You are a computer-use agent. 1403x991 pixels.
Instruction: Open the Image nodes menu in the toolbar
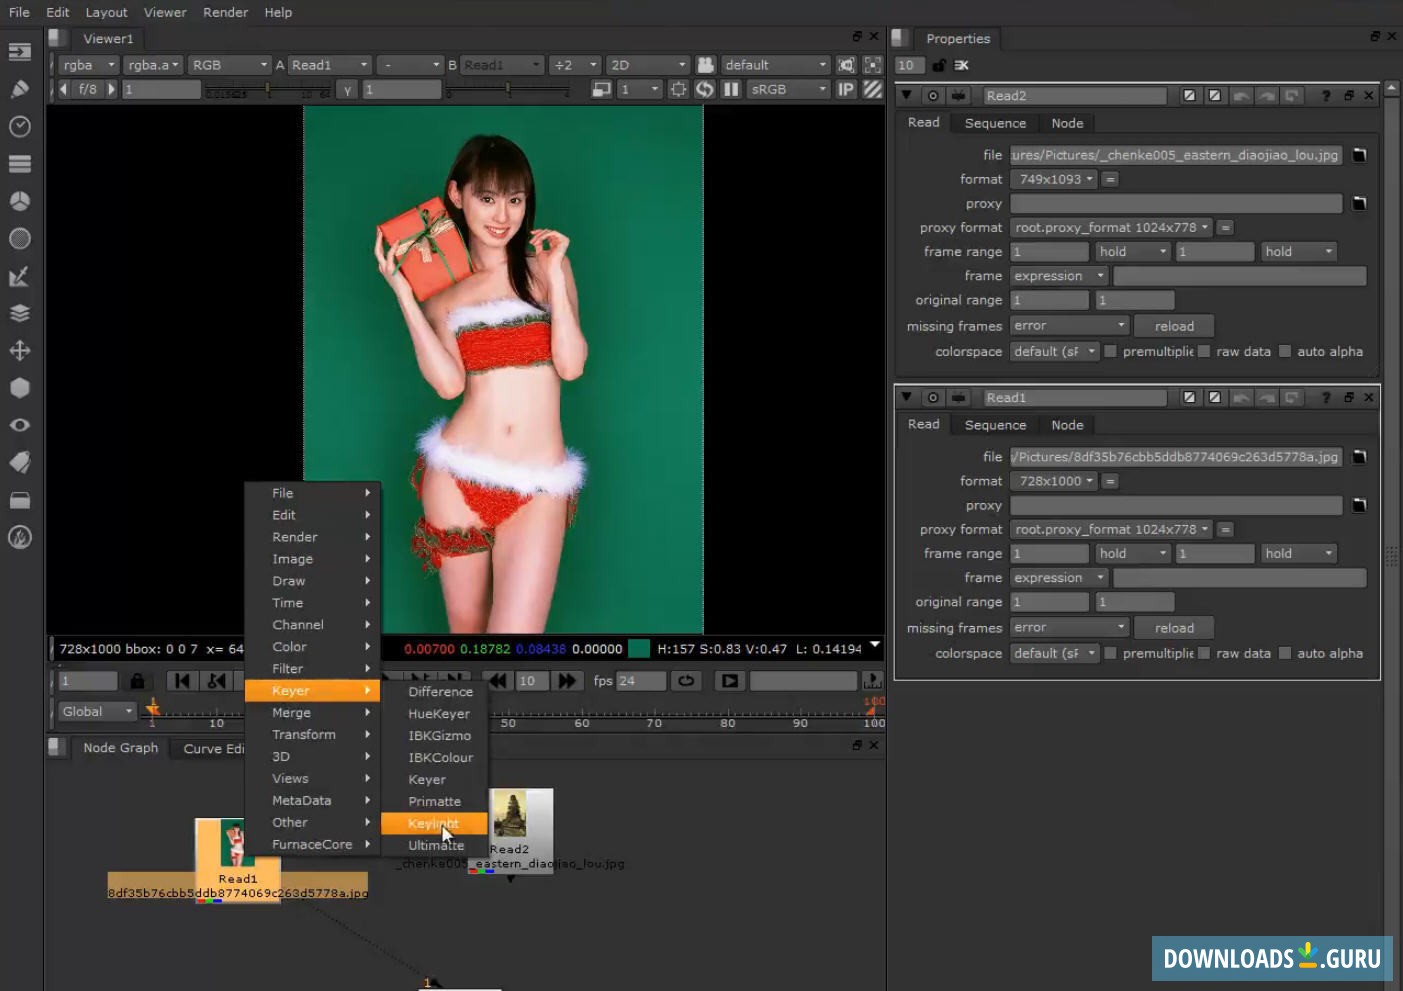point(20,50)
